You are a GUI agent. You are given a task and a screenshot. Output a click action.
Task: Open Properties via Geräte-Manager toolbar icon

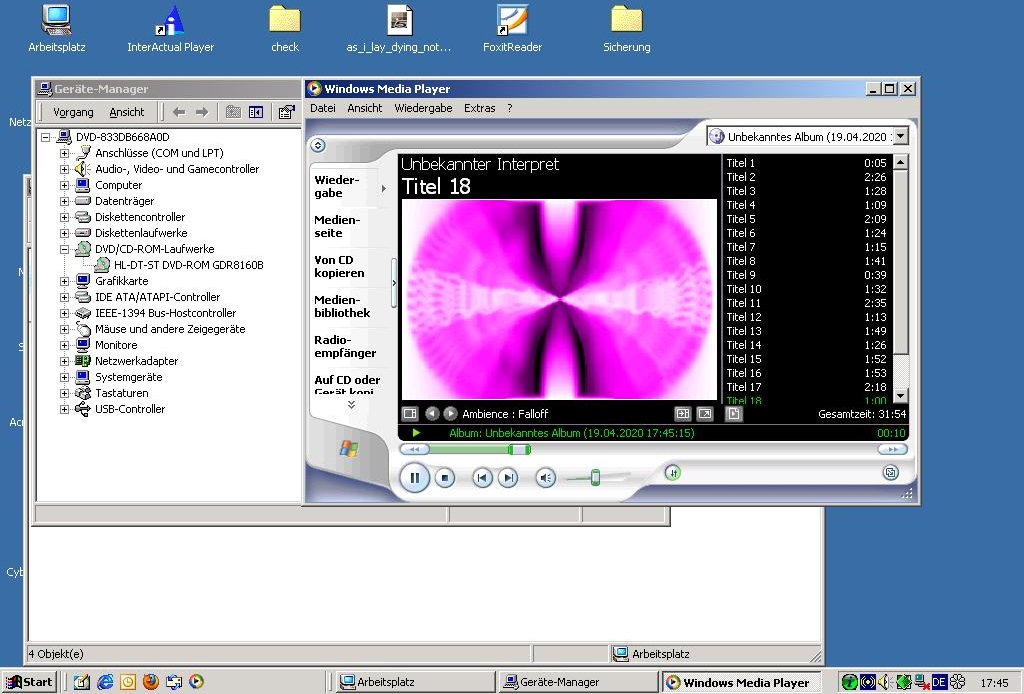[286, 112]
